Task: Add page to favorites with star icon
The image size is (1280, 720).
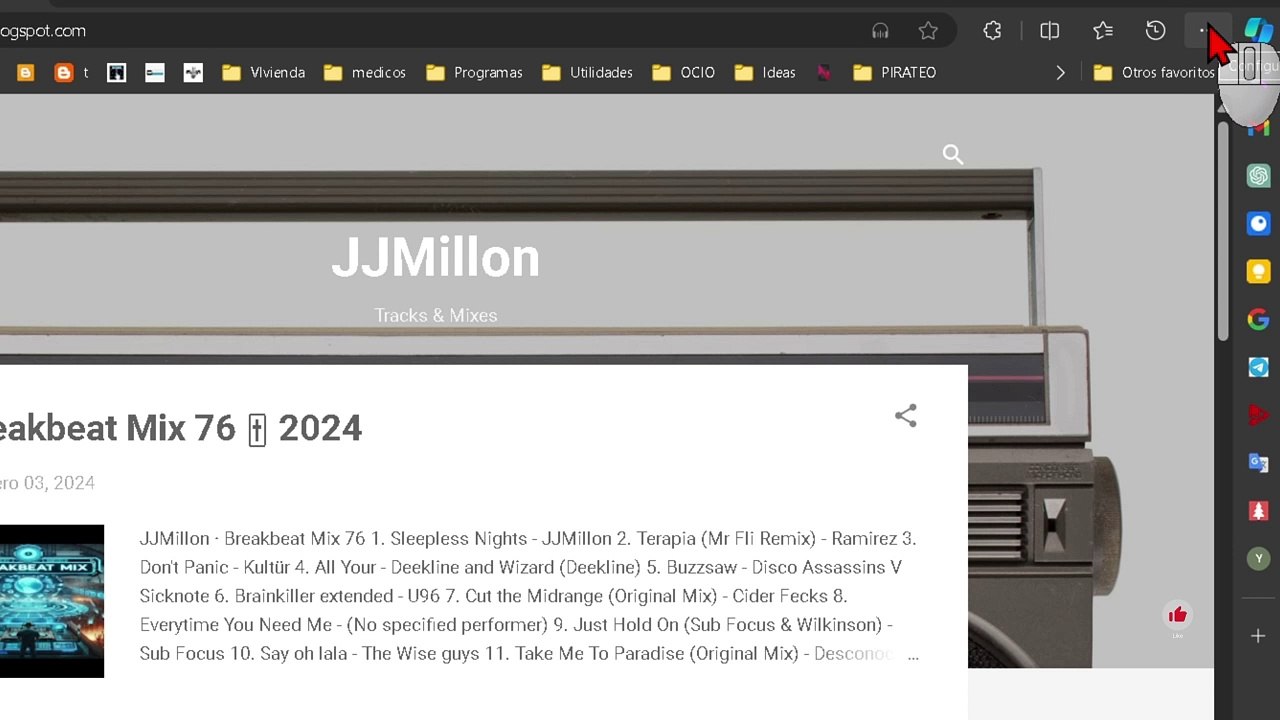Action: pos(928,31)
